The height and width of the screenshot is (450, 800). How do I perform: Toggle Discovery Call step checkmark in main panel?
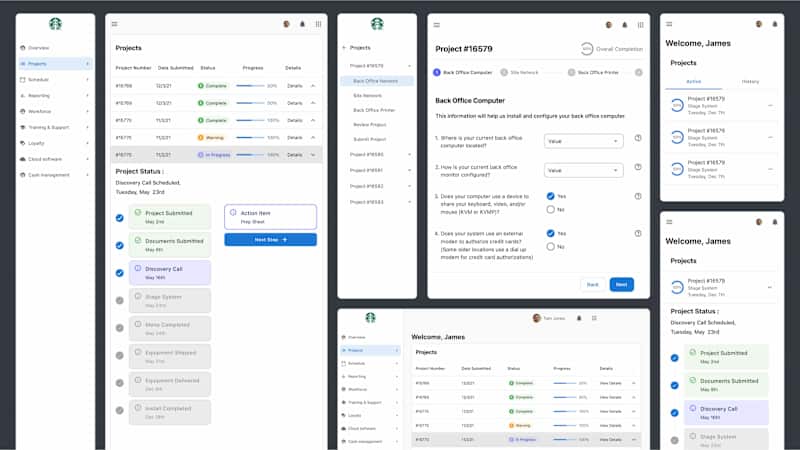point(119,273)
